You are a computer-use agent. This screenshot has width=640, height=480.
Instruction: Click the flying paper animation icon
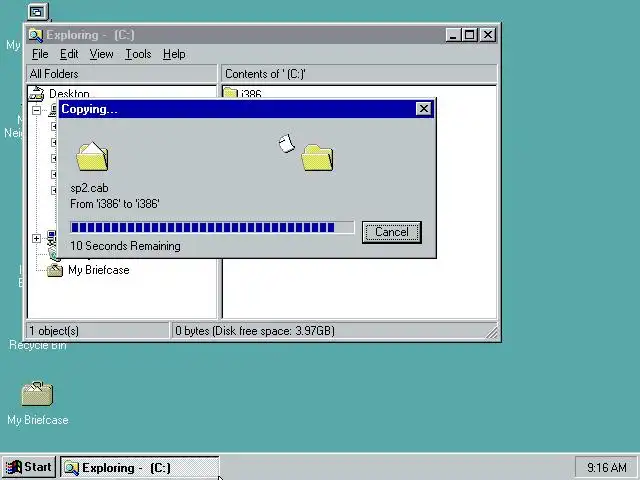(x=287, y=143)
